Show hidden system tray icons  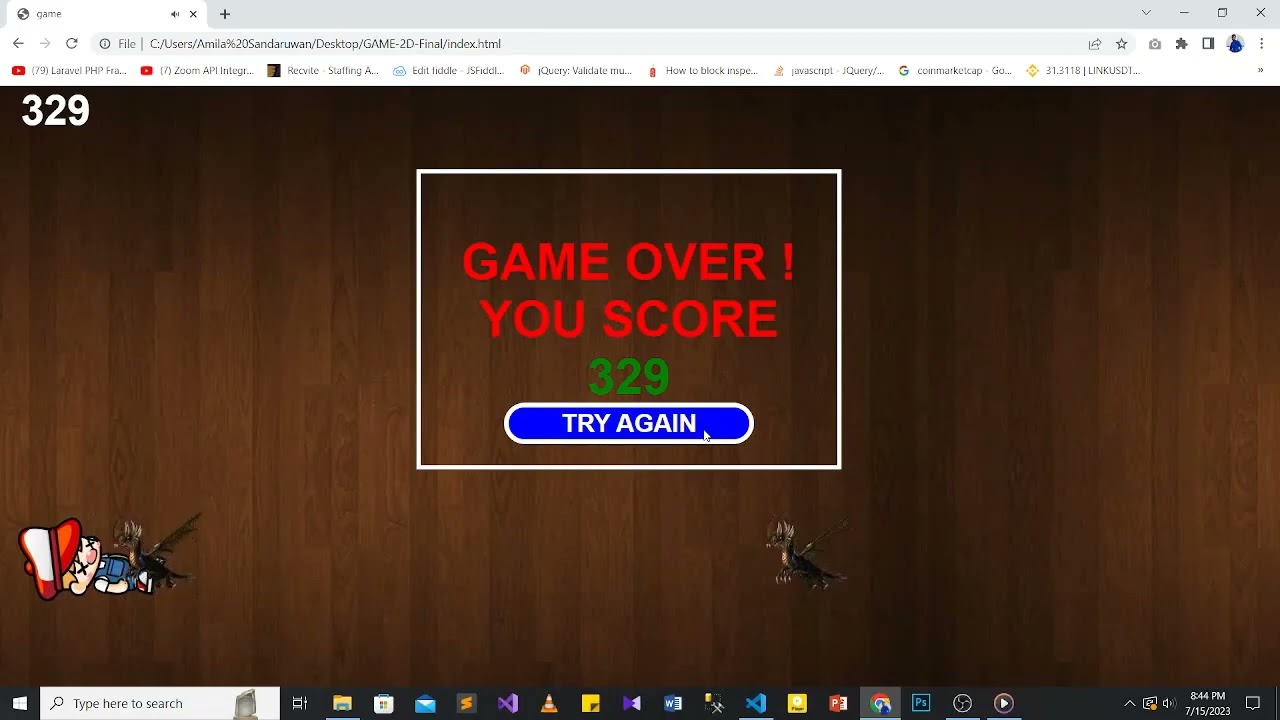tap(1130, 703)
